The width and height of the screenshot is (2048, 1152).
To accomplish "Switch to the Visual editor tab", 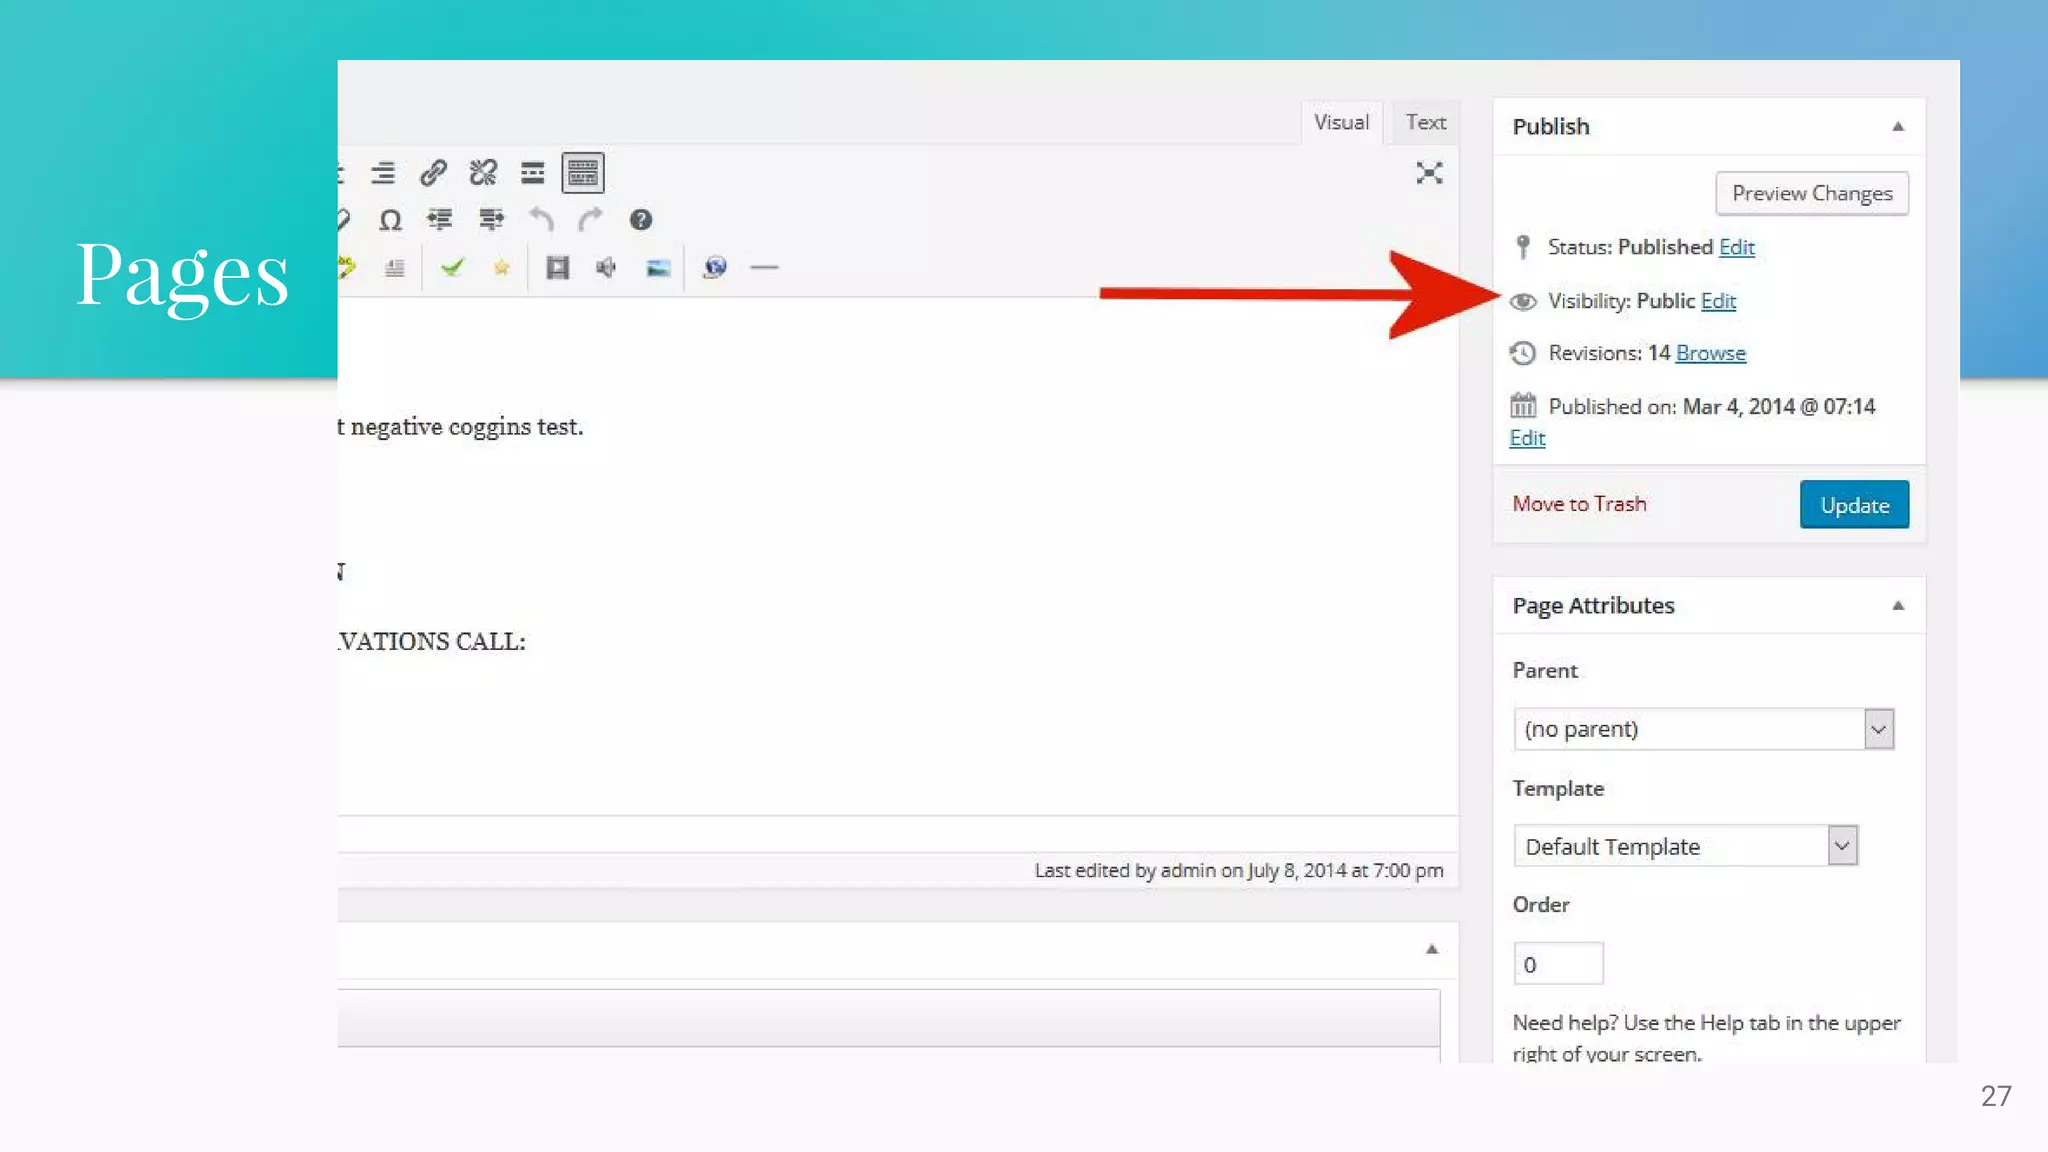I will tap(1341, 122).
